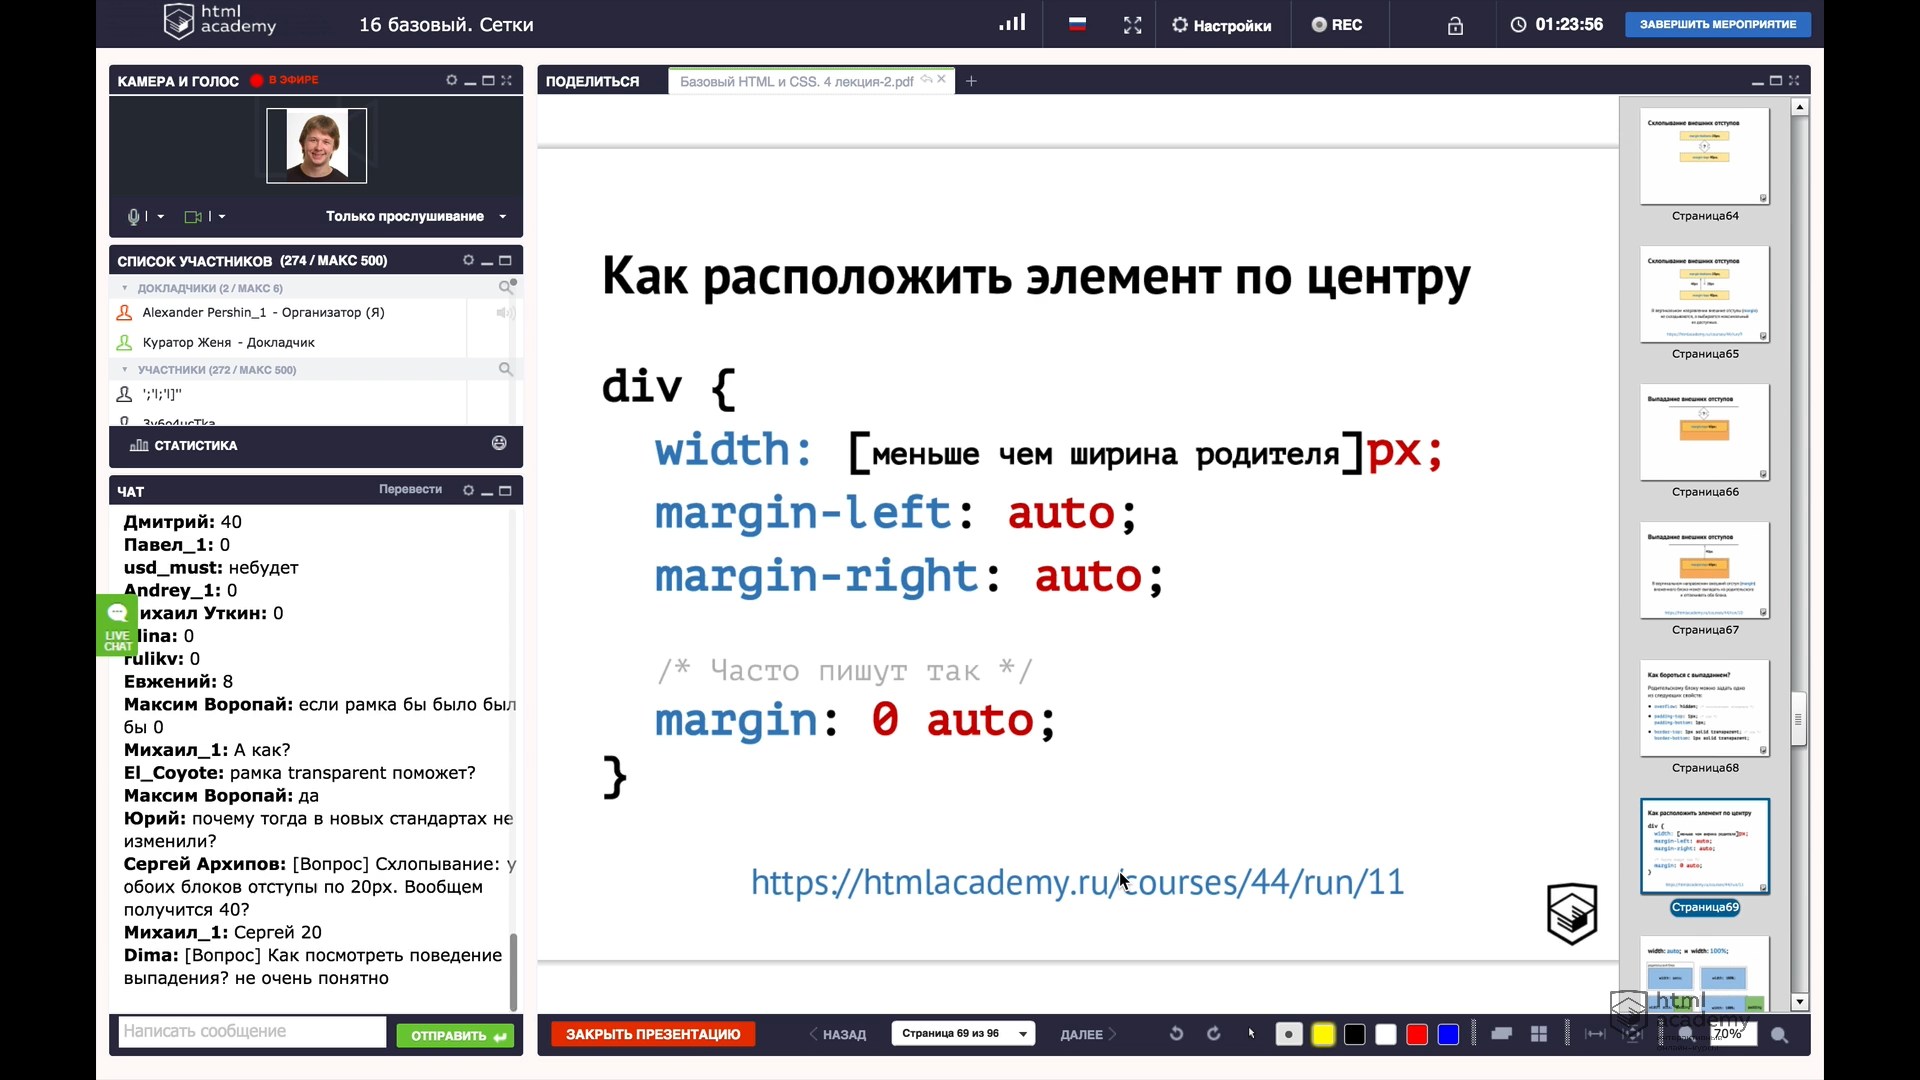The width and height of the screenshot is (1920, 1080).
Task: Click the smiley icon in Статистика bar
Action: 499,443
